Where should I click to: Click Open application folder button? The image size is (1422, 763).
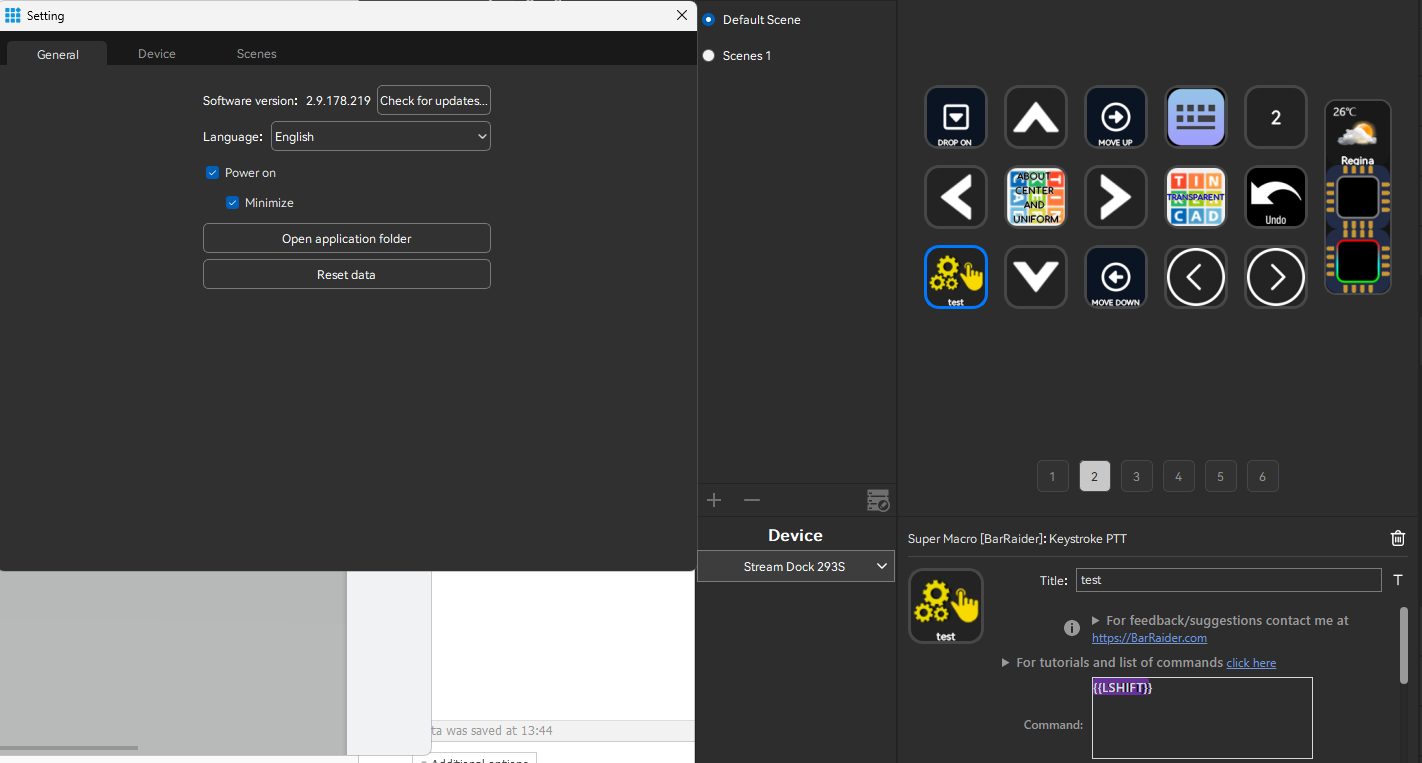point(347,238)
